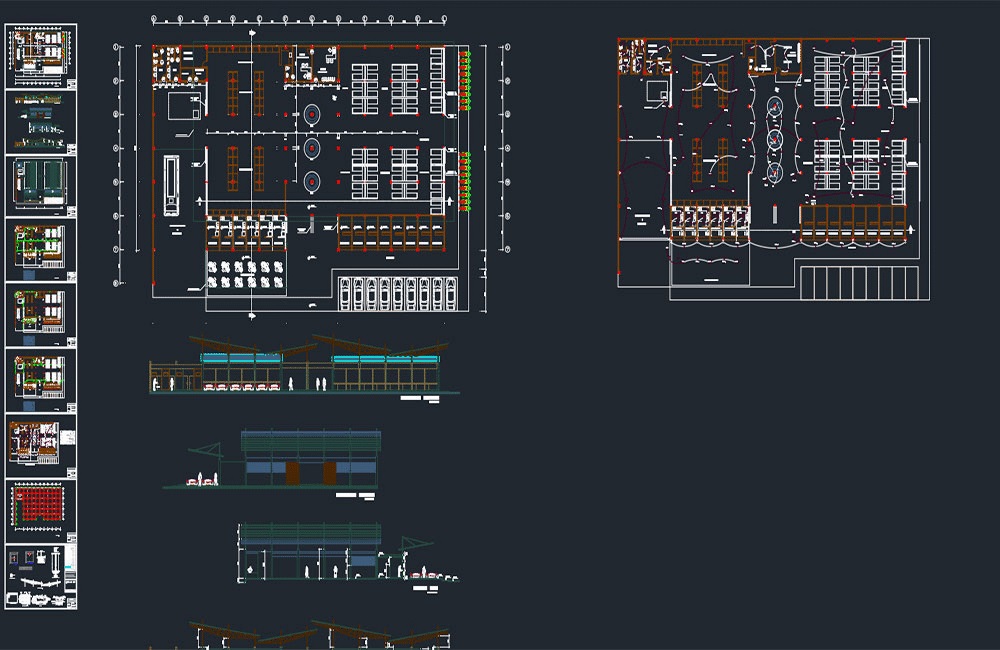Click the parked bus outline in main plan
Image resolution: width=1000 pixels, height=650 pixels.
[x=172, y=186]
